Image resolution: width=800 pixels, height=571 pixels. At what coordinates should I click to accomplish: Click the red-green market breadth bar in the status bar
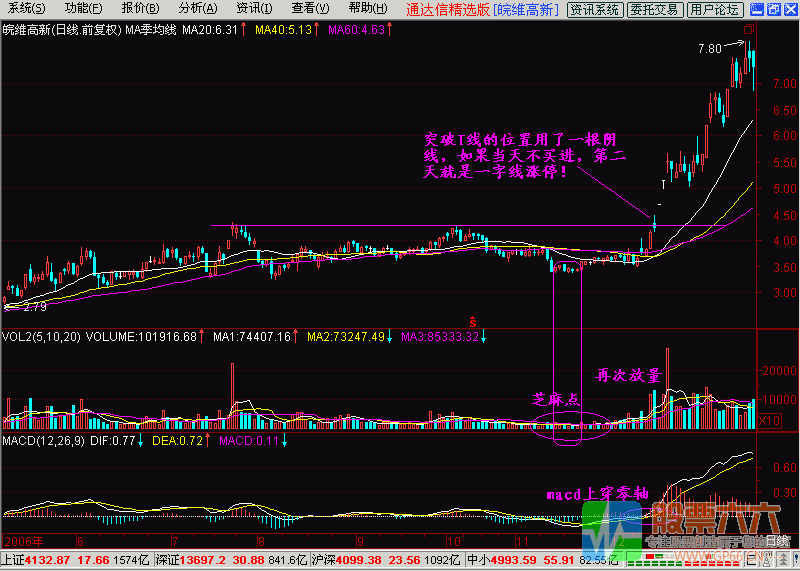[x=684, y=559]
